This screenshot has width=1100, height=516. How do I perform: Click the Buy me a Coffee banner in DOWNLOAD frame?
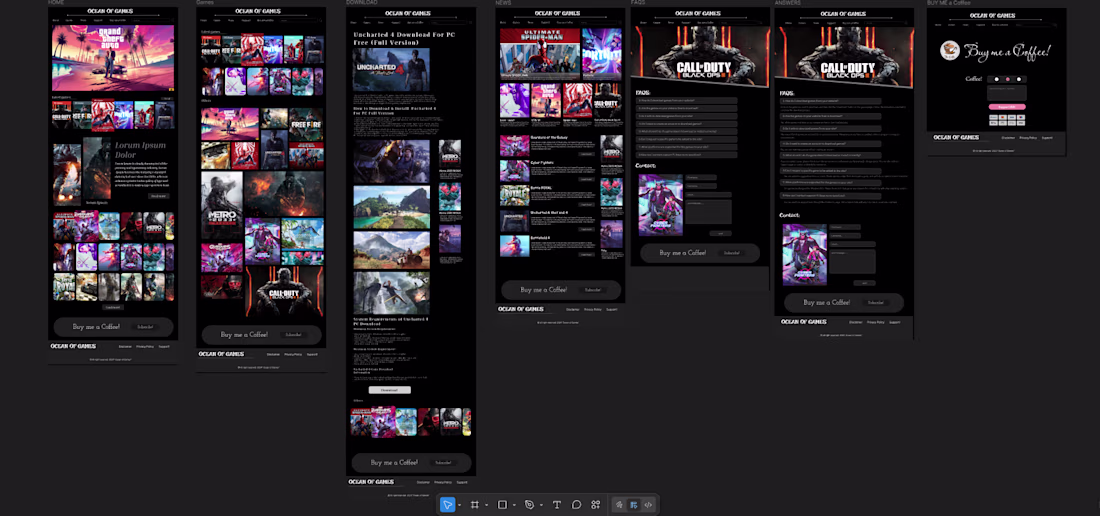point(410,462)
